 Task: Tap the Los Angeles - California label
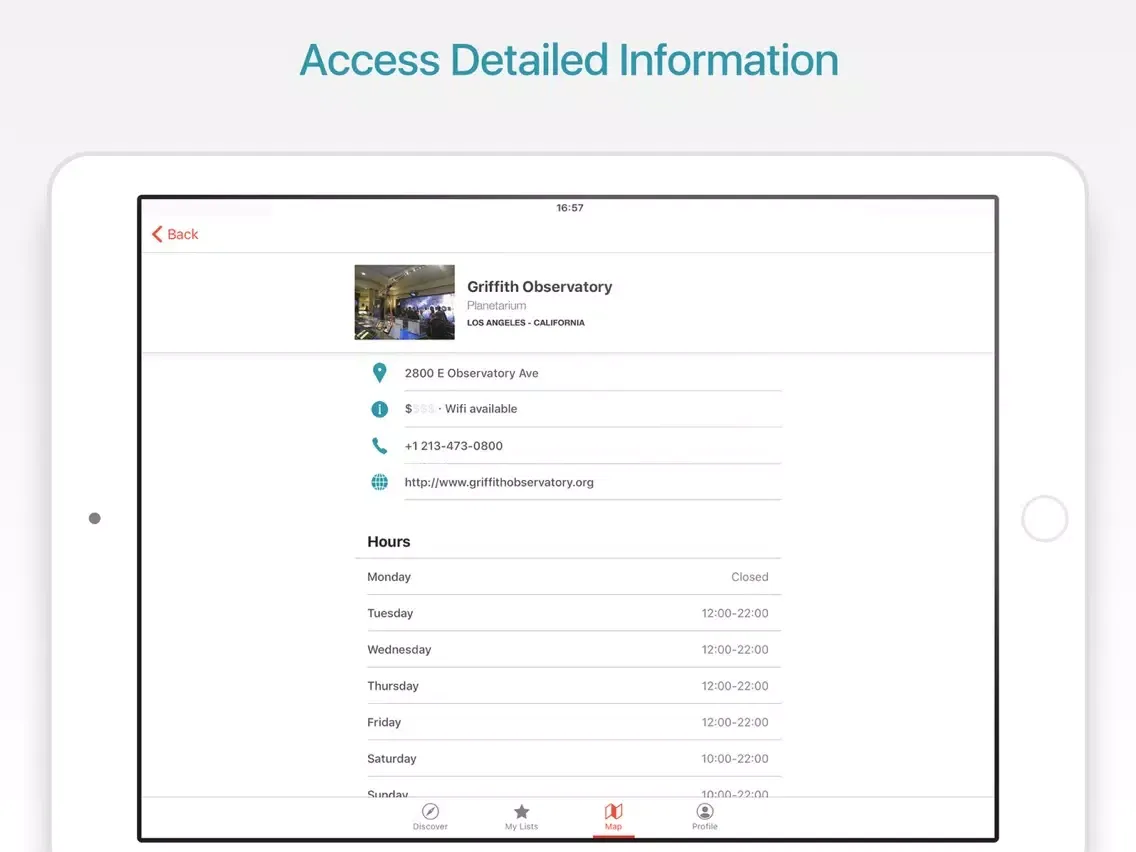pyautogui.click(x=525, y=323)
